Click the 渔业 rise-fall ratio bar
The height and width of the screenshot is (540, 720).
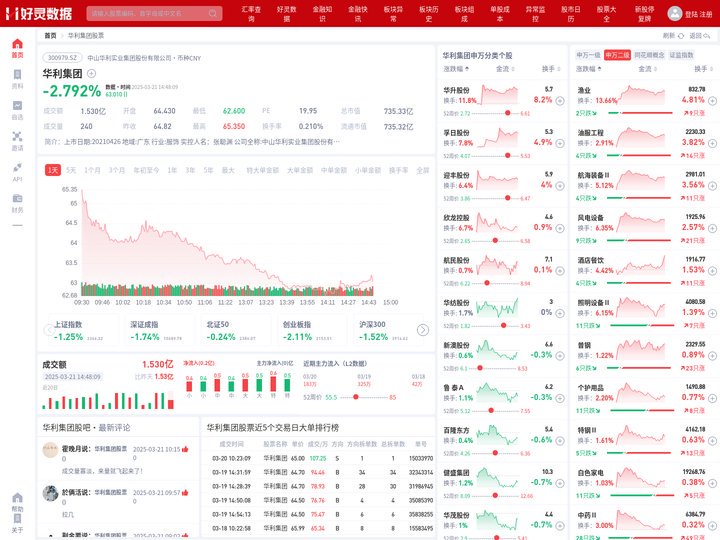[x=640, y=112]
